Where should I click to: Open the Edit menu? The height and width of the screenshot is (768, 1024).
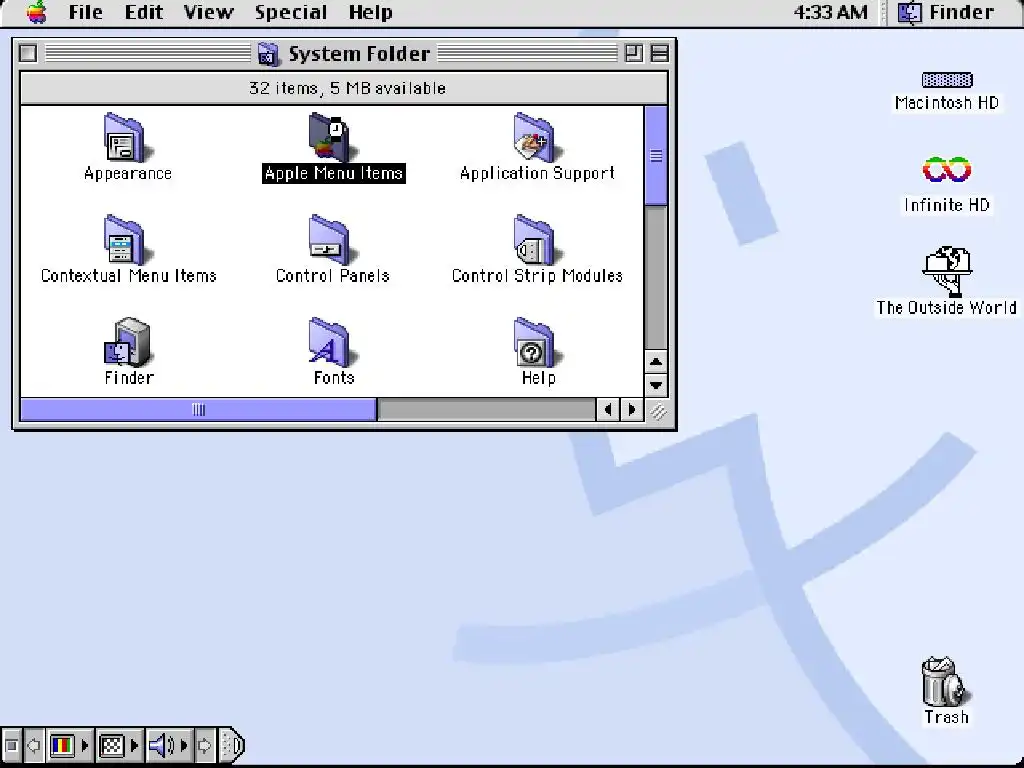(x=144, y=12)
